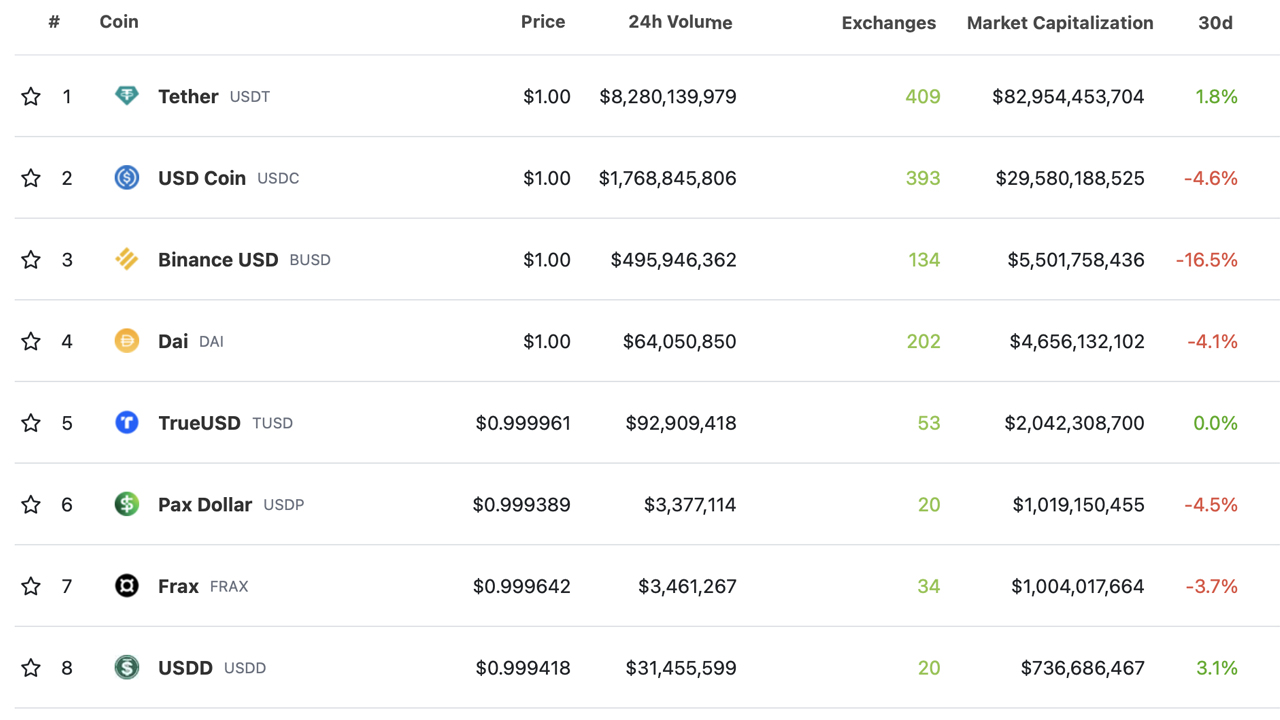Click the Binance USD logo icon
The height and width of the screenshot is (720, 1280).
point(127,260)
